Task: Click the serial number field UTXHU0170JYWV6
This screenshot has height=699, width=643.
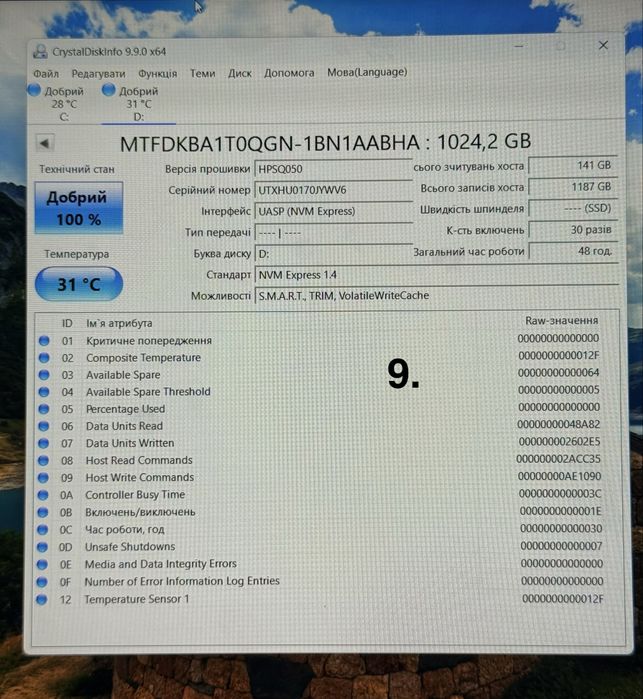Action: tap(333, 190)
